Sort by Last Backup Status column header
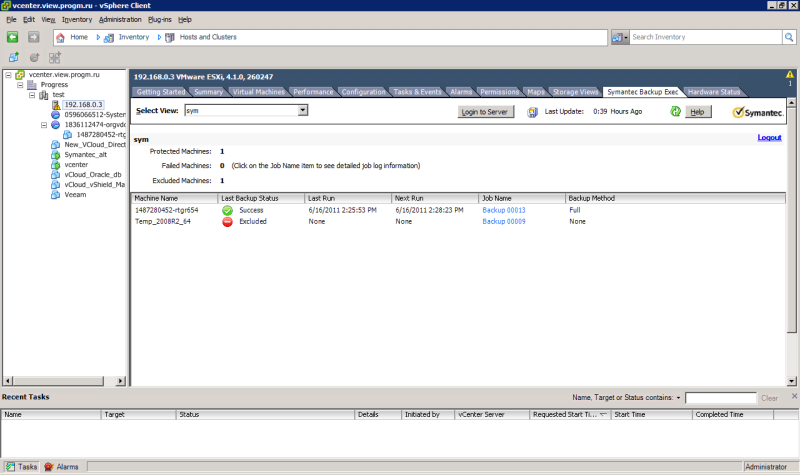This screenshot has height=475, width=800. click(x=261, y=198)
